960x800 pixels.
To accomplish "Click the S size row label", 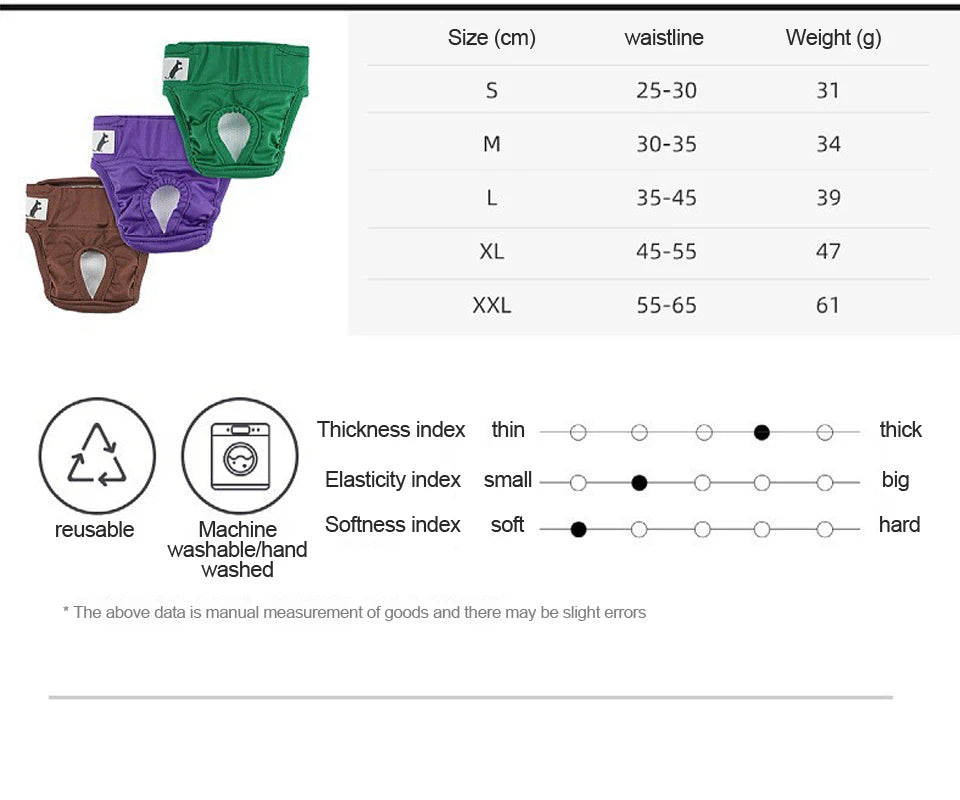I will click(x=491, y=91).
